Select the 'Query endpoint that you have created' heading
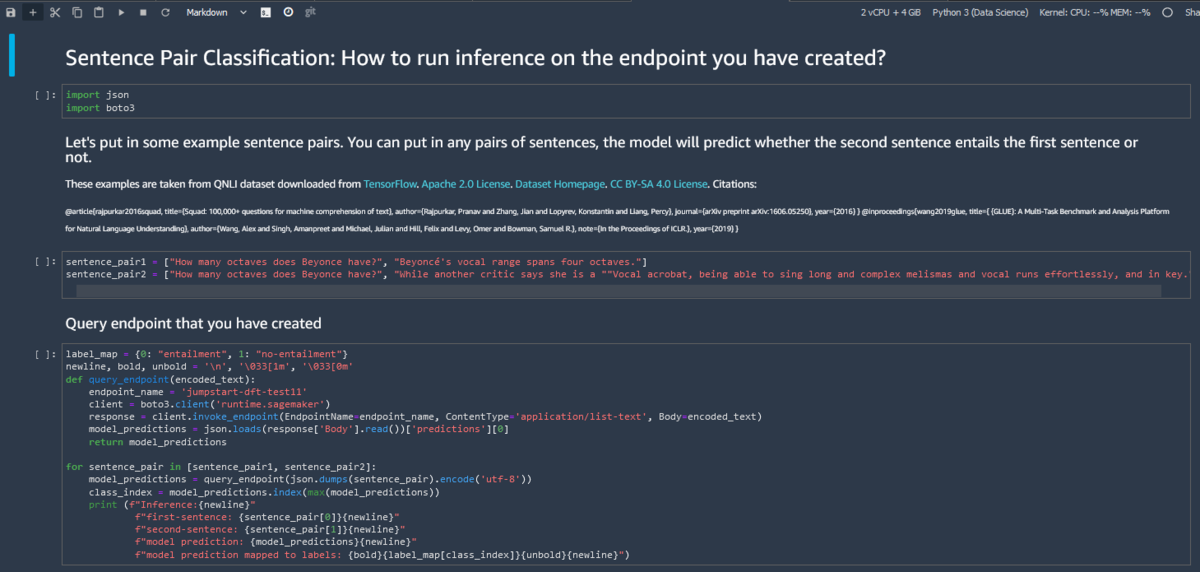This screenshot has width=1200, height=572. click(x=193, y=323)
